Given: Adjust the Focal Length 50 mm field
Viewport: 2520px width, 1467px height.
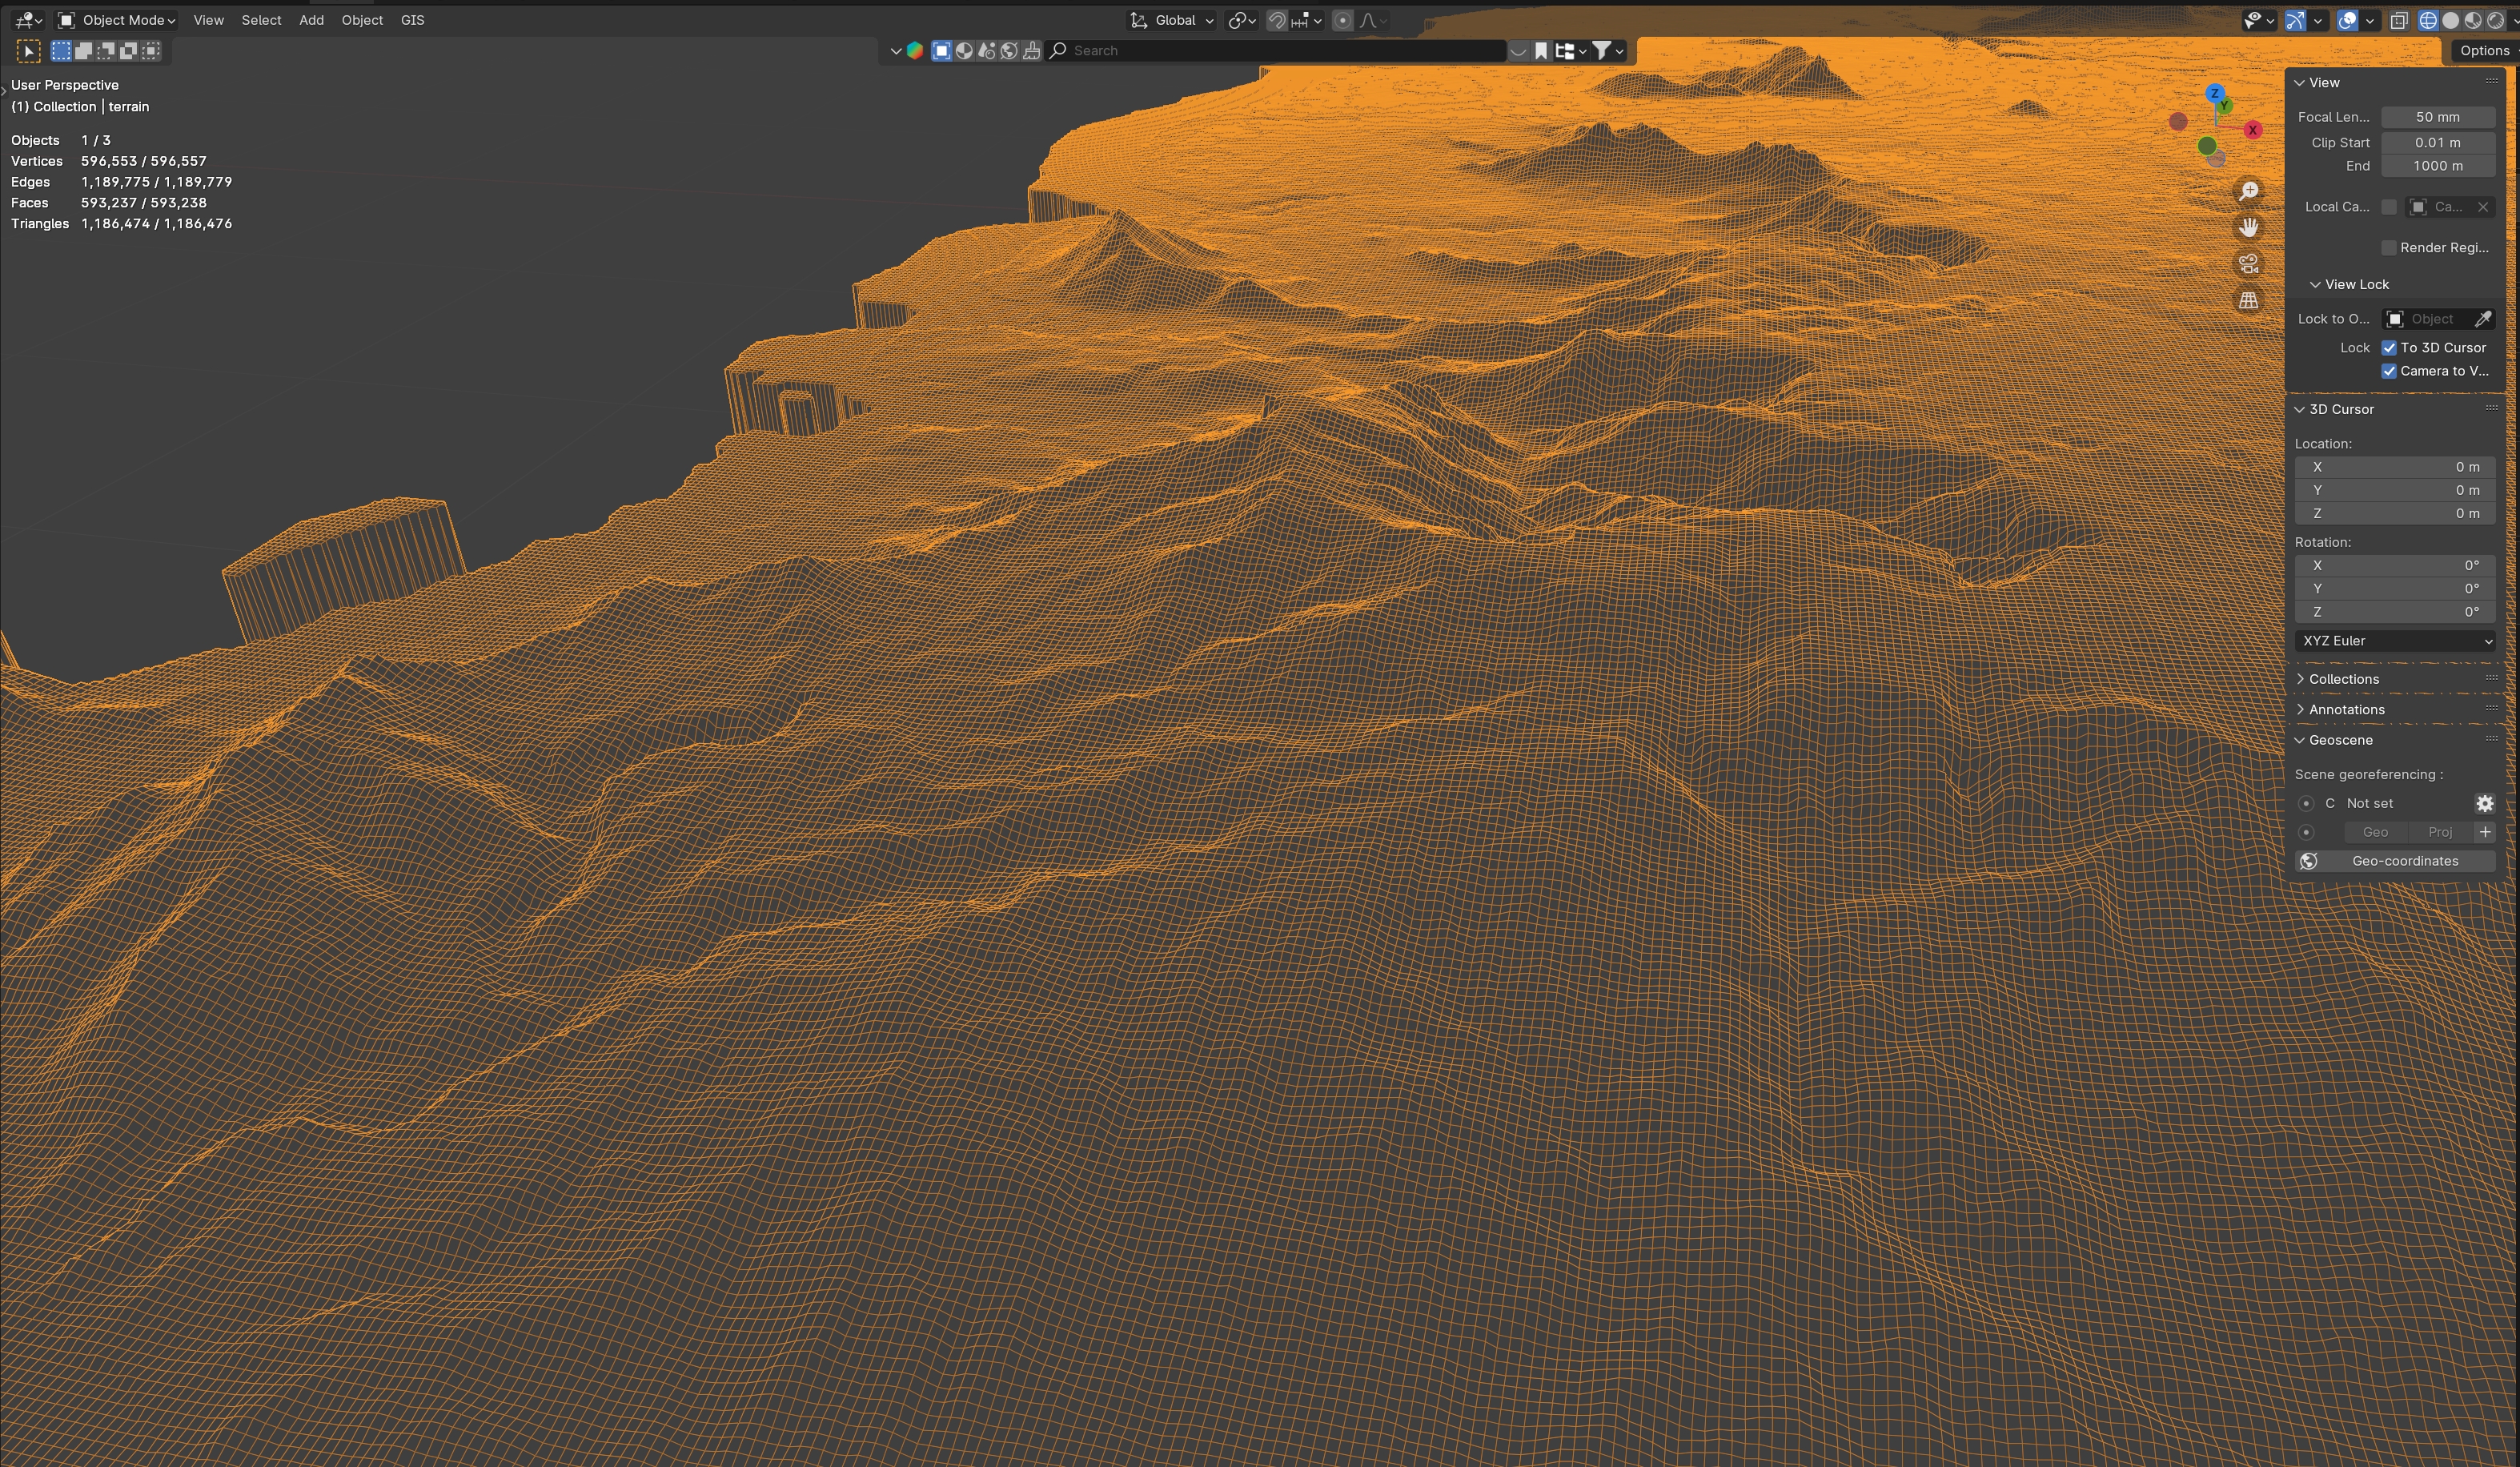Looking at the screenshot, I should [x=2437, y=117].
